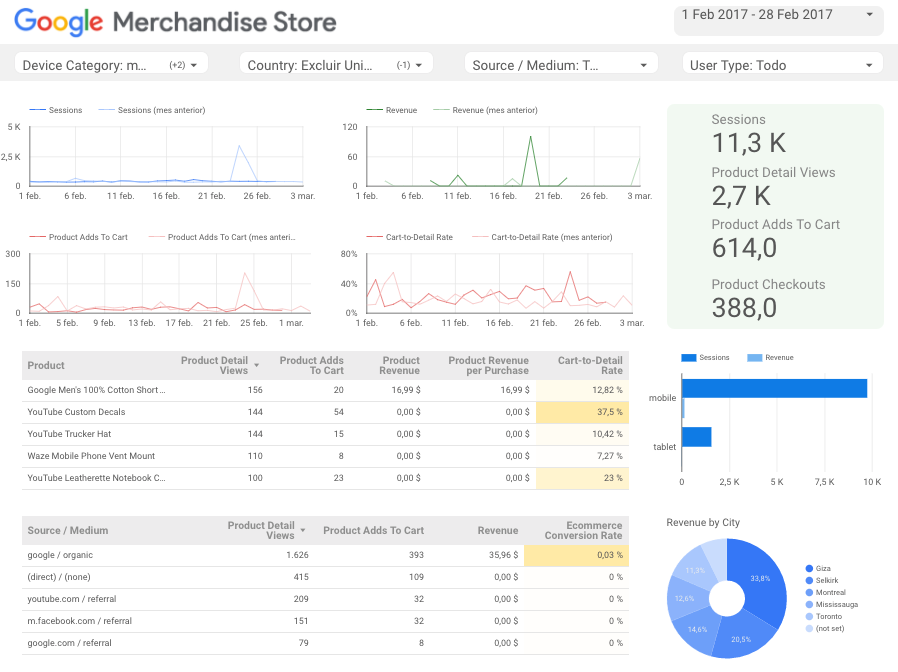Screen dimensions: 898x672
Task: Click the Revenue peak on the revenue chart
Action: [531, 136]
